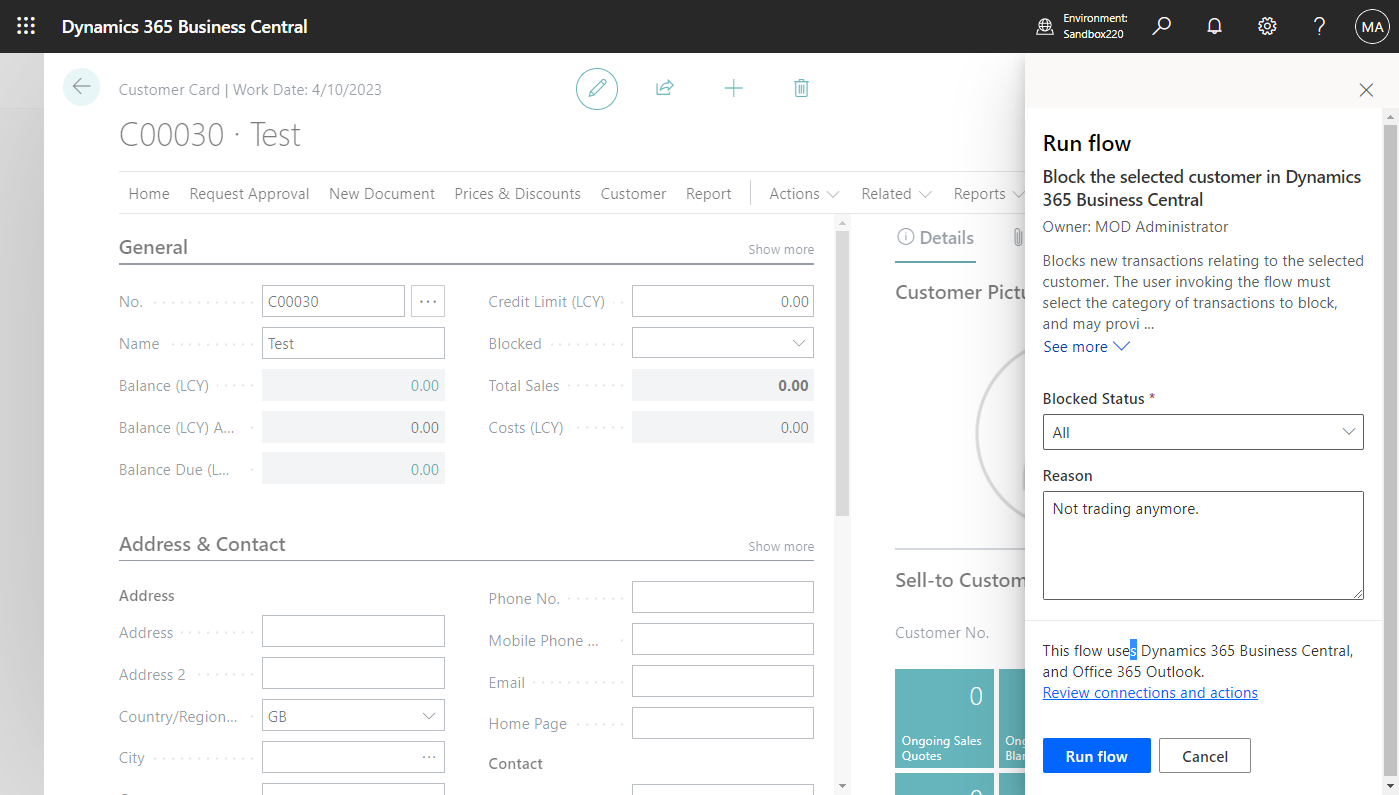The image size is (1399, 795).
Task: Open the New Document menu item
Action: click(x=382, y=193)
